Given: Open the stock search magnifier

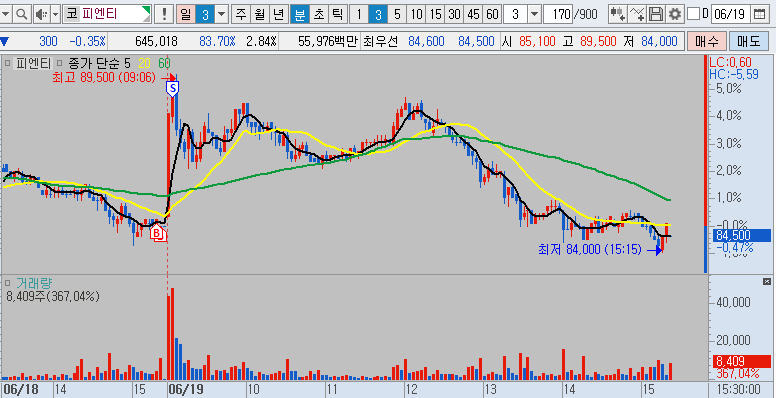Looking at the screenshot, I should [x=21, y=14].
